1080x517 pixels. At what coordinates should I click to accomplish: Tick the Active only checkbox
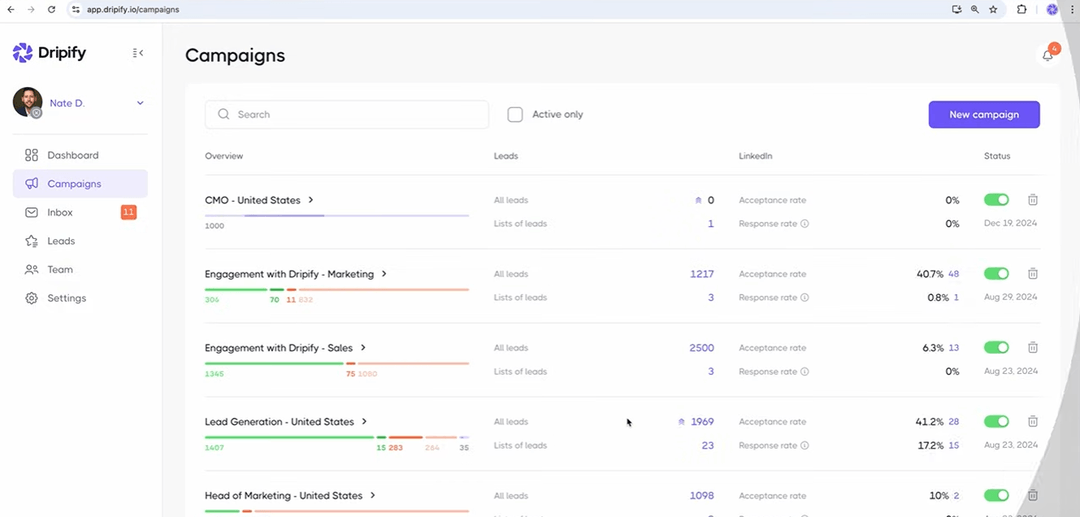coord(515,114)
